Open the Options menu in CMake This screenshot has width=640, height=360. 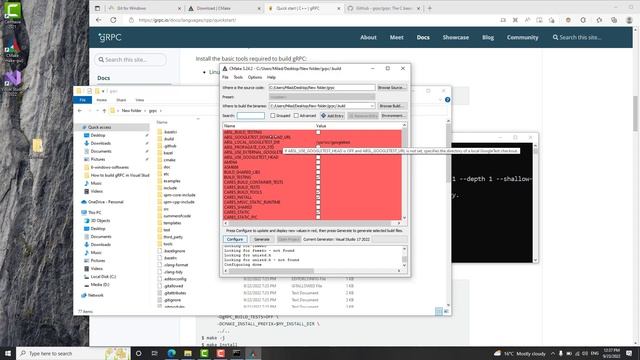tap(255, 77)
